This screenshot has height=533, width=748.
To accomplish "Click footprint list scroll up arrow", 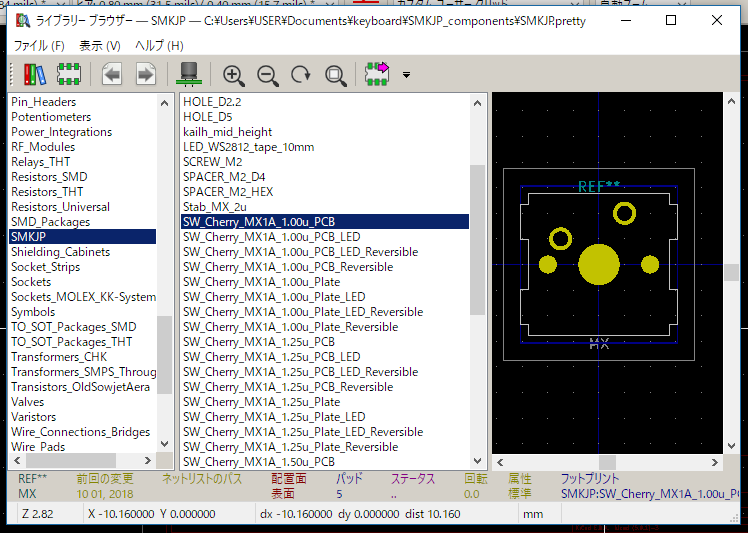I will [477, 103].
